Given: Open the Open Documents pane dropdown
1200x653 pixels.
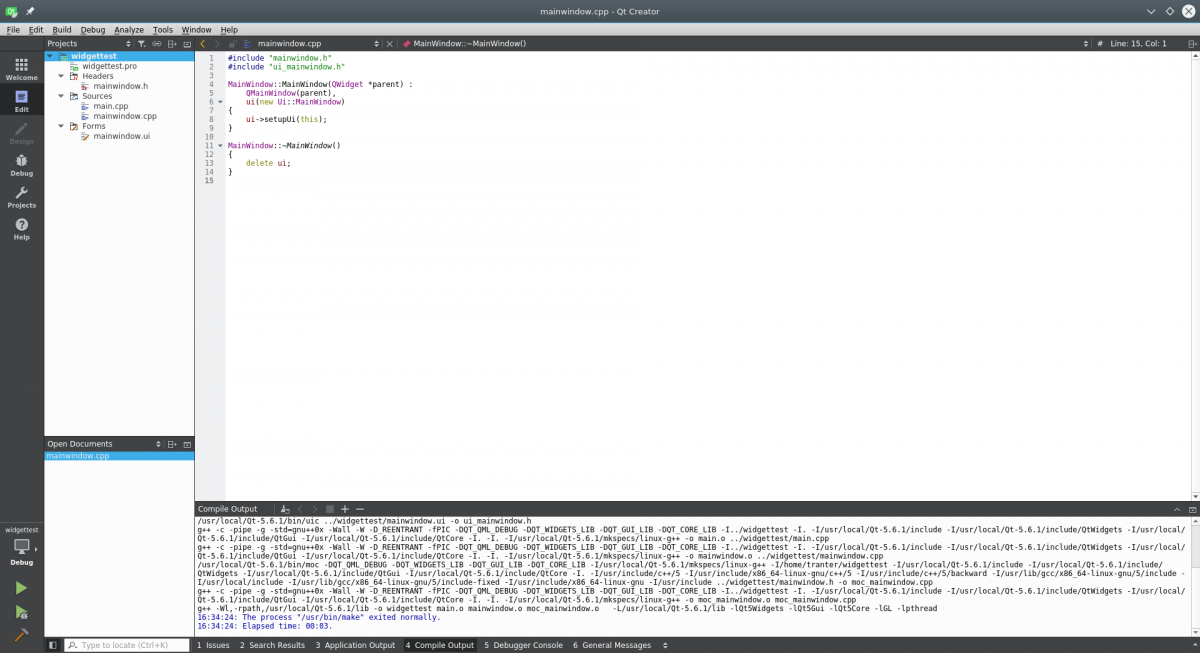Looking at the screenshot, I should (x=157, y=444).
